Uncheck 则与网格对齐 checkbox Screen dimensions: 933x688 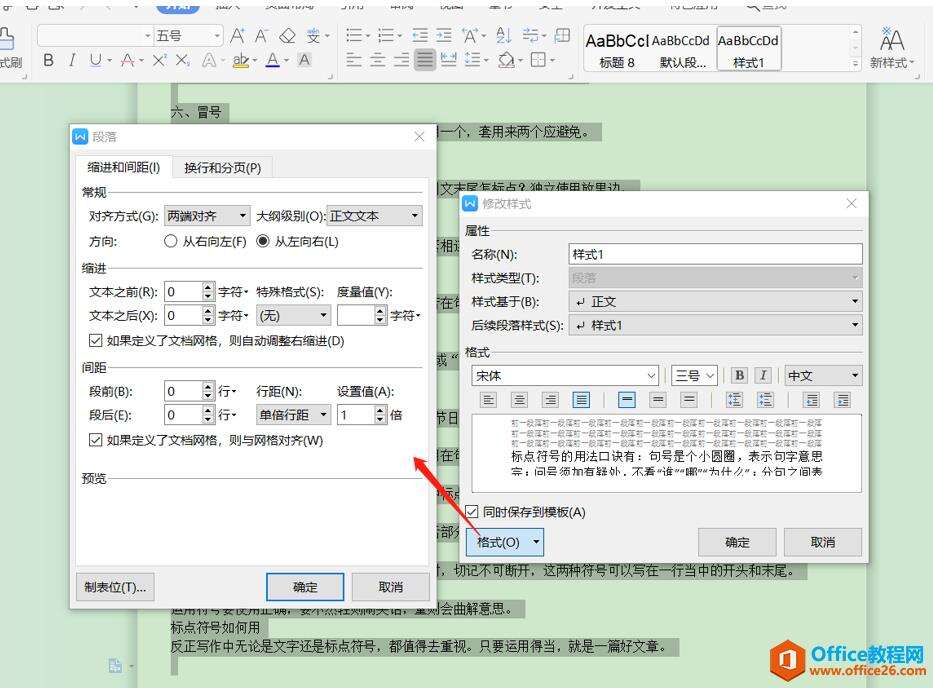(96, 440)
